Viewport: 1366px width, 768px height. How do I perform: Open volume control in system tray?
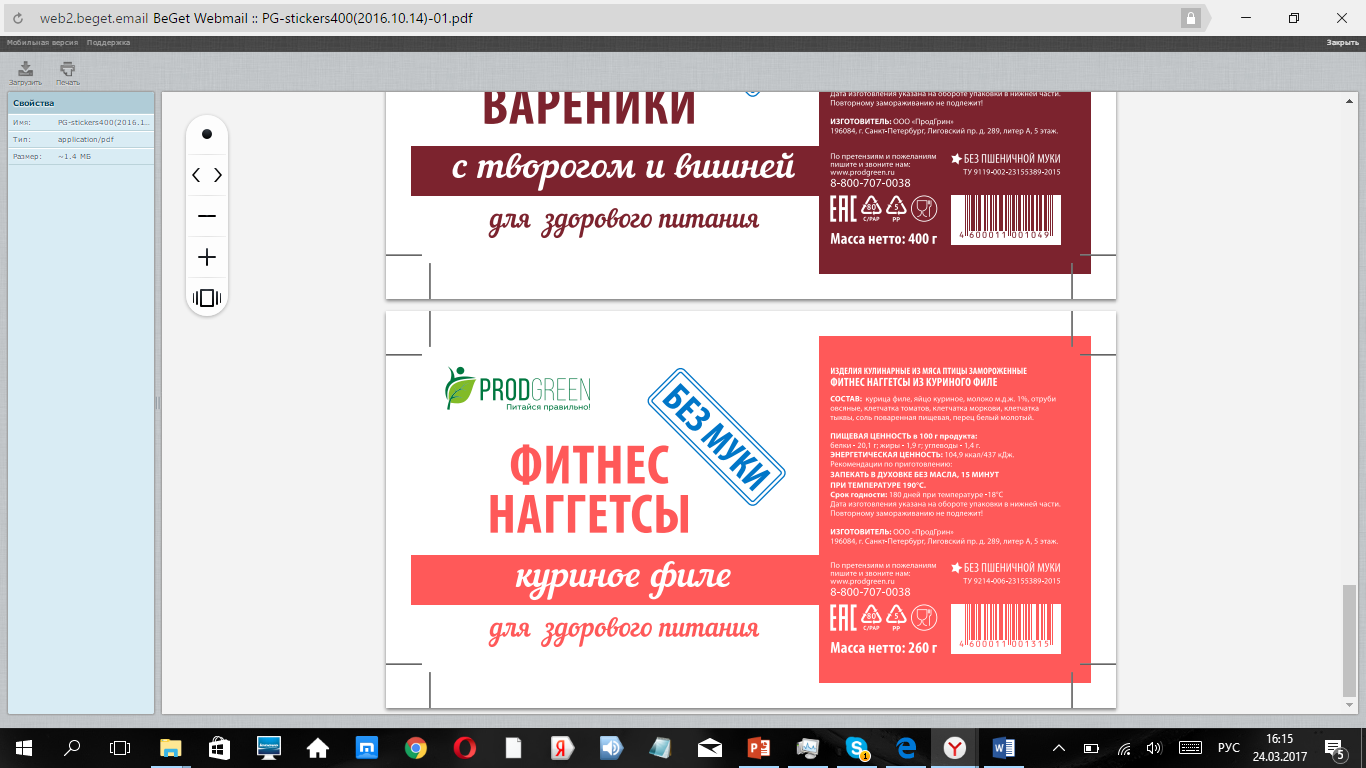point(1153,747)
